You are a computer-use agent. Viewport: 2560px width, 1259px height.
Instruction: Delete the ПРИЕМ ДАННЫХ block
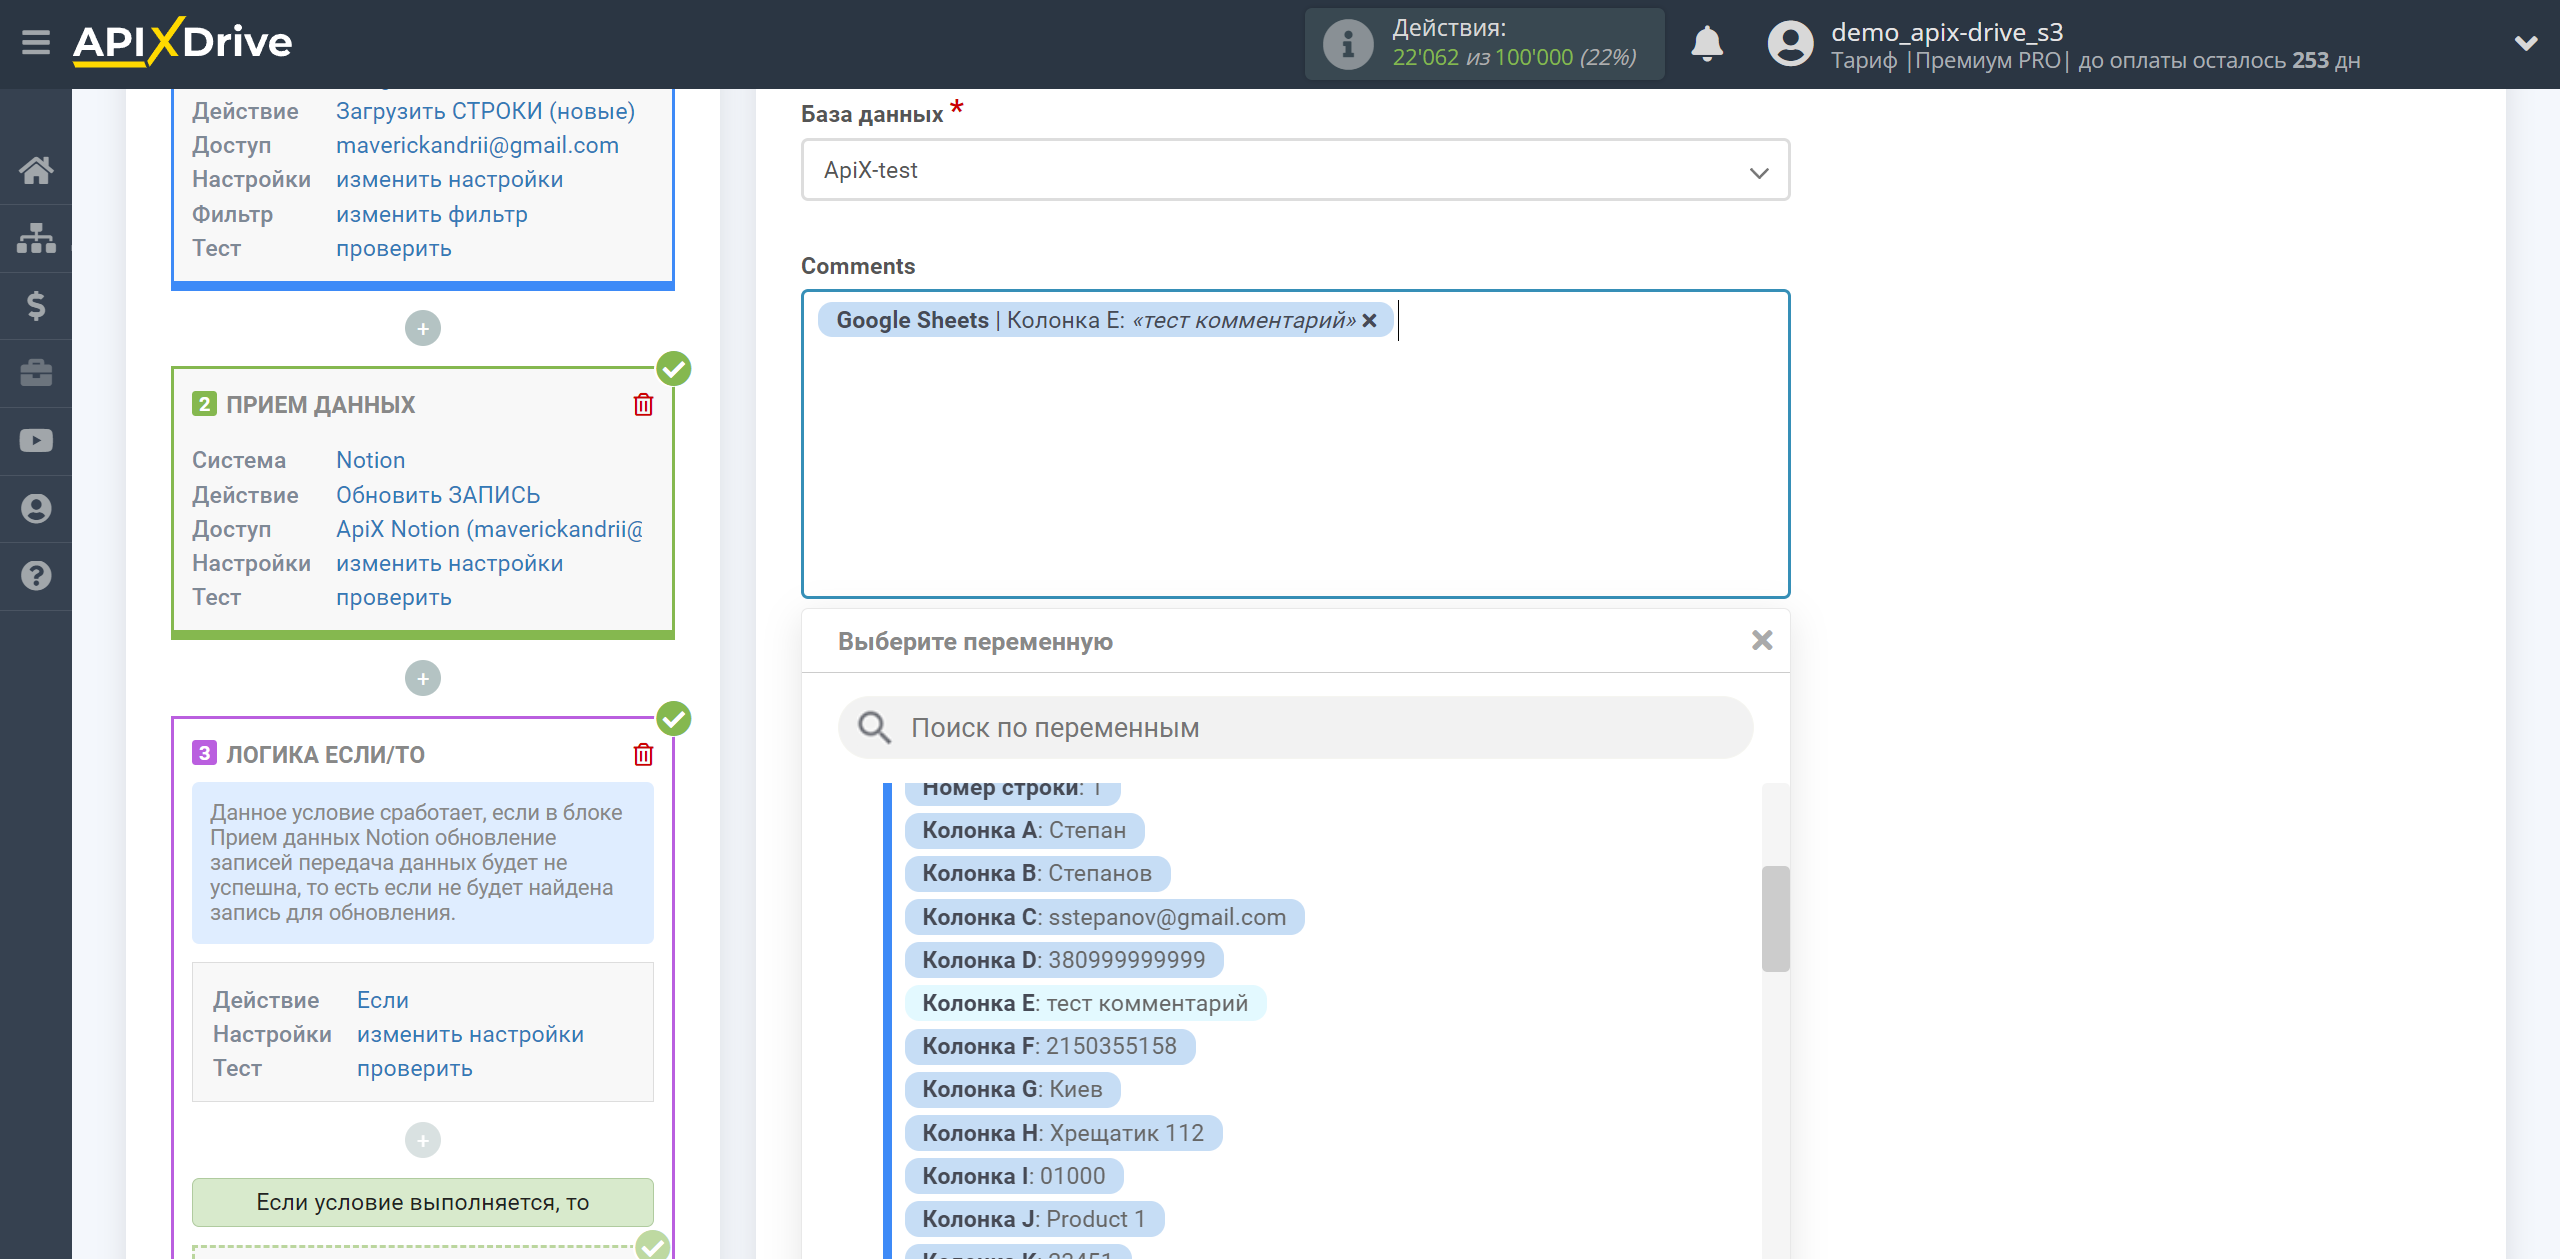click(x=643, y=405)
